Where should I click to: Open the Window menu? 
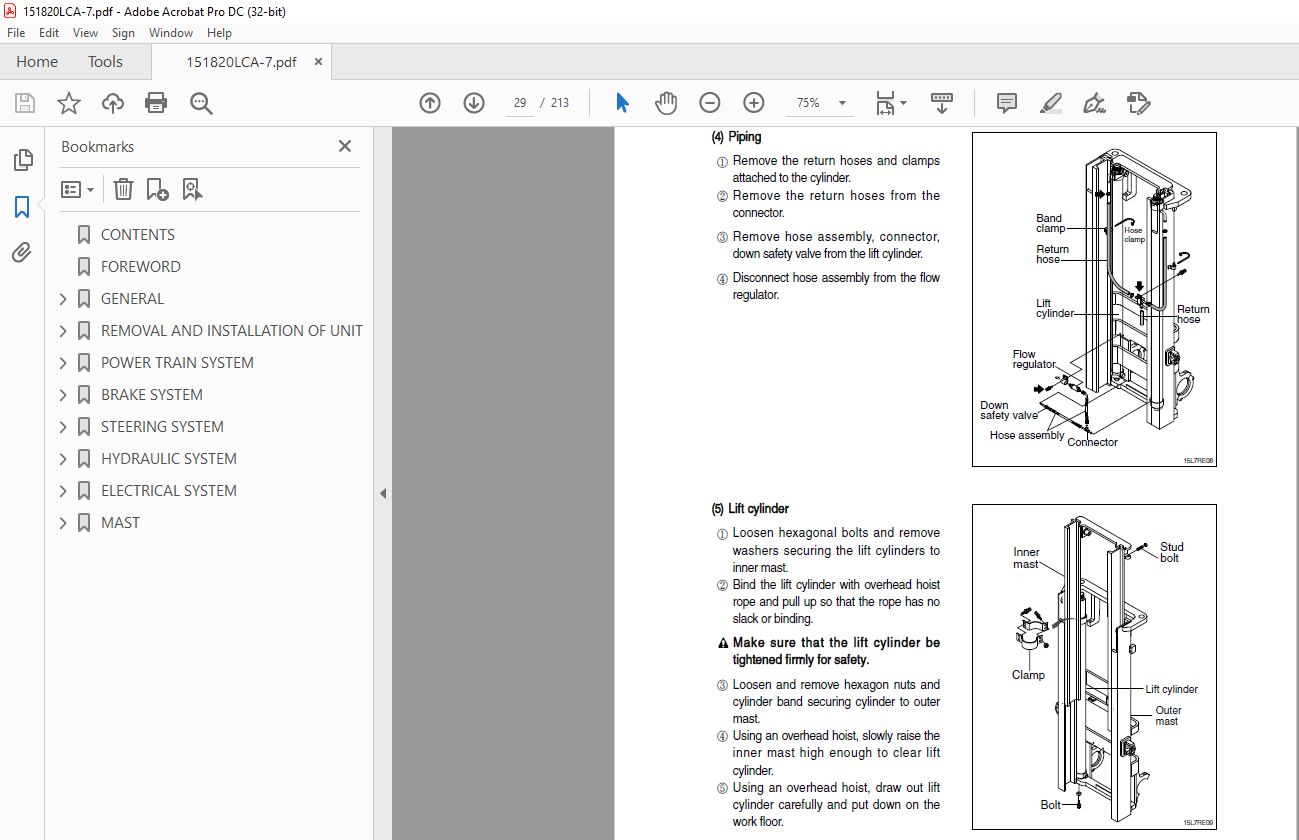point(171,33)
